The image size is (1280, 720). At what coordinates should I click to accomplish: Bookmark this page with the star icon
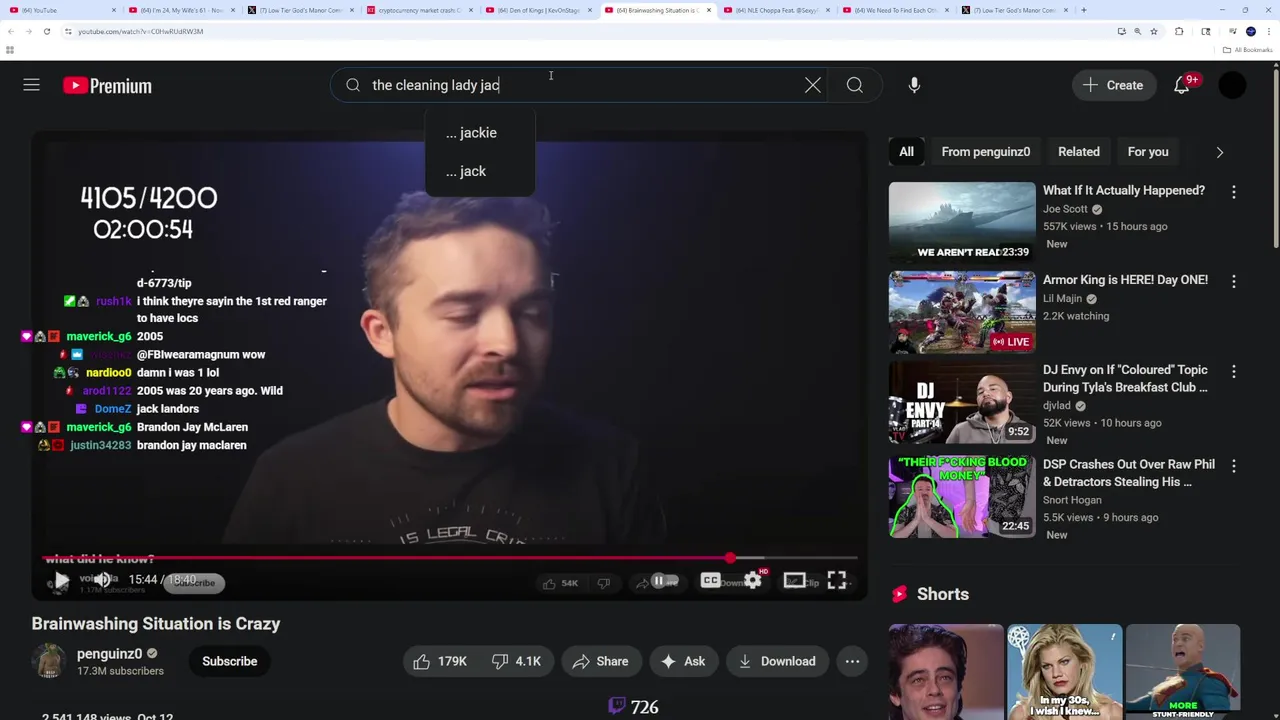click(x=1154, y=31)
